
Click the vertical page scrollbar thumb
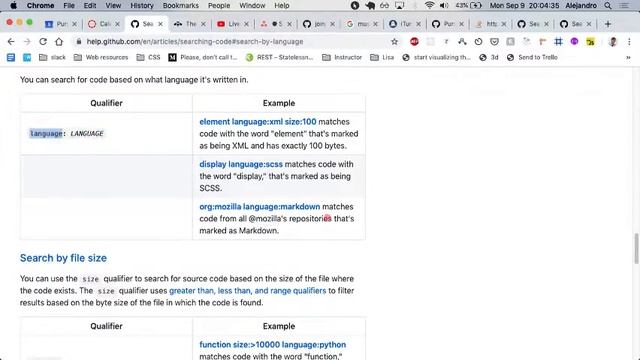[636, 248]
